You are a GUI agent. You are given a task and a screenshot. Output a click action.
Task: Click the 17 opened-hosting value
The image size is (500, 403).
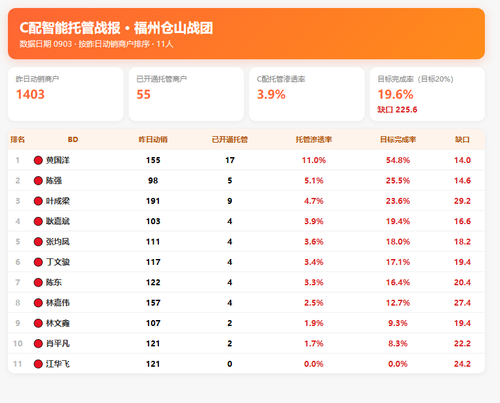pos(230,160)
